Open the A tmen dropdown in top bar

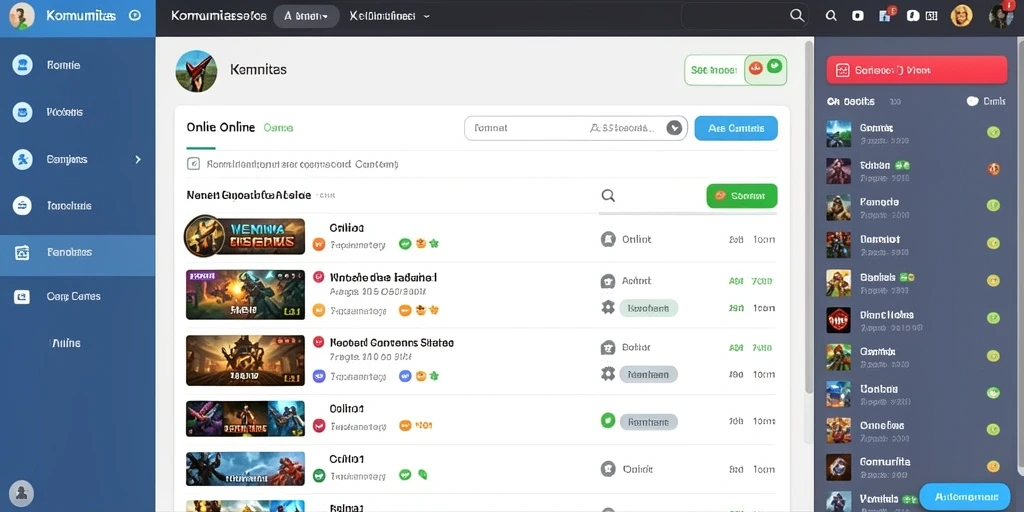point(306,16)
